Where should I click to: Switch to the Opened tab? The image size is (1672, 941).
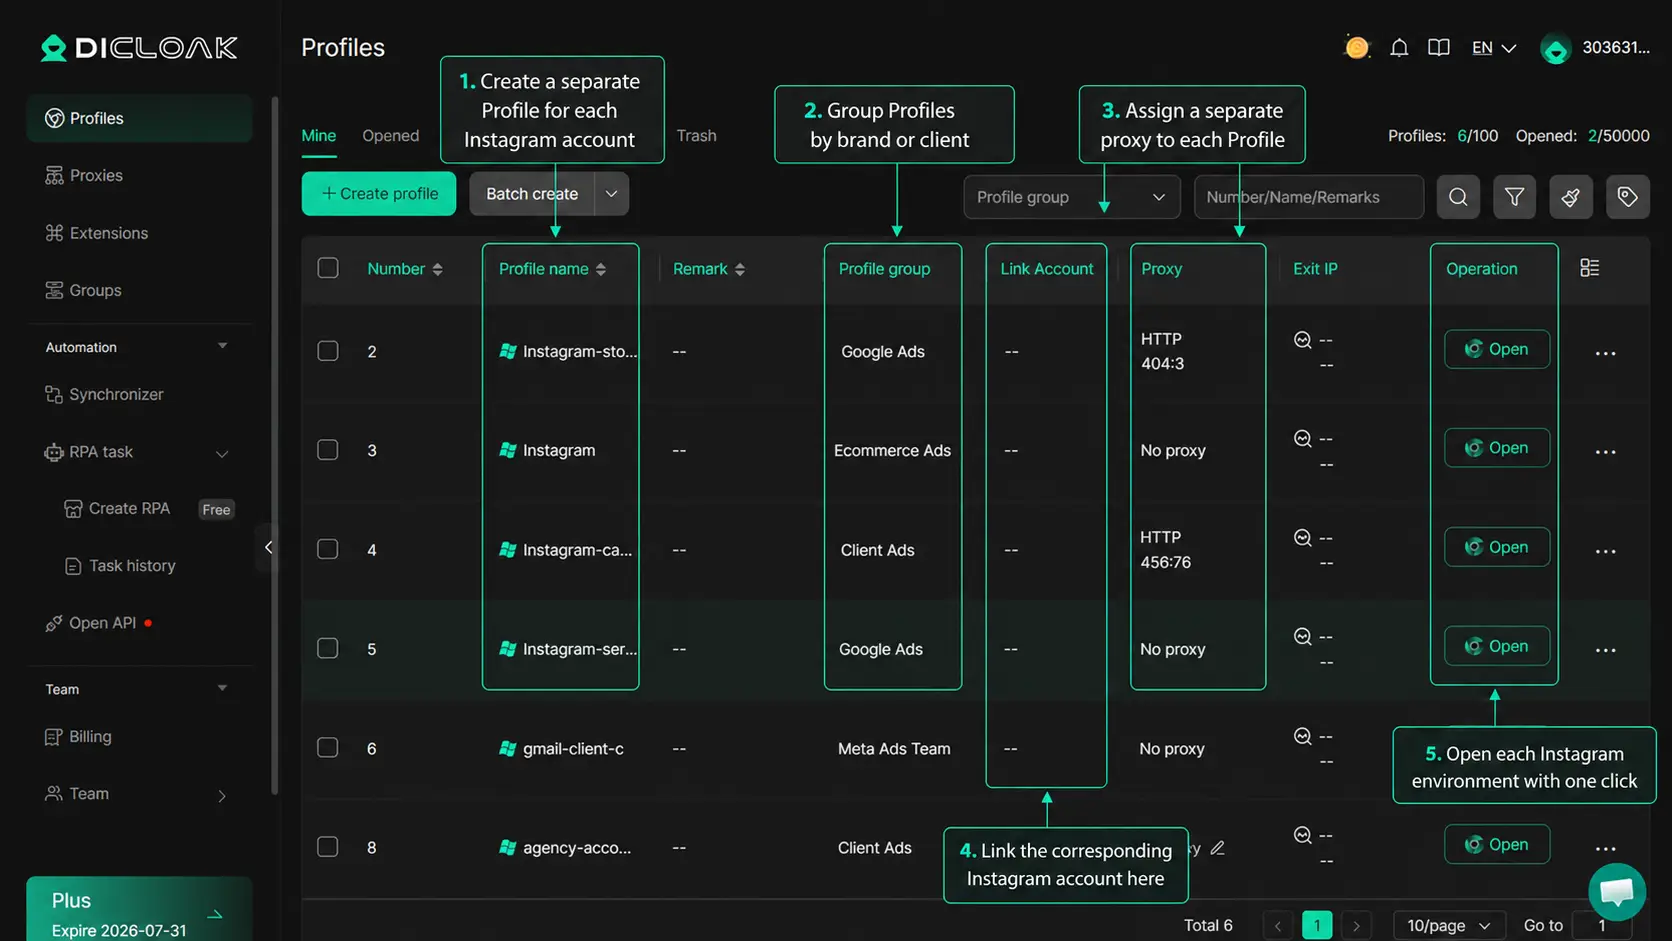coord(390,136)
